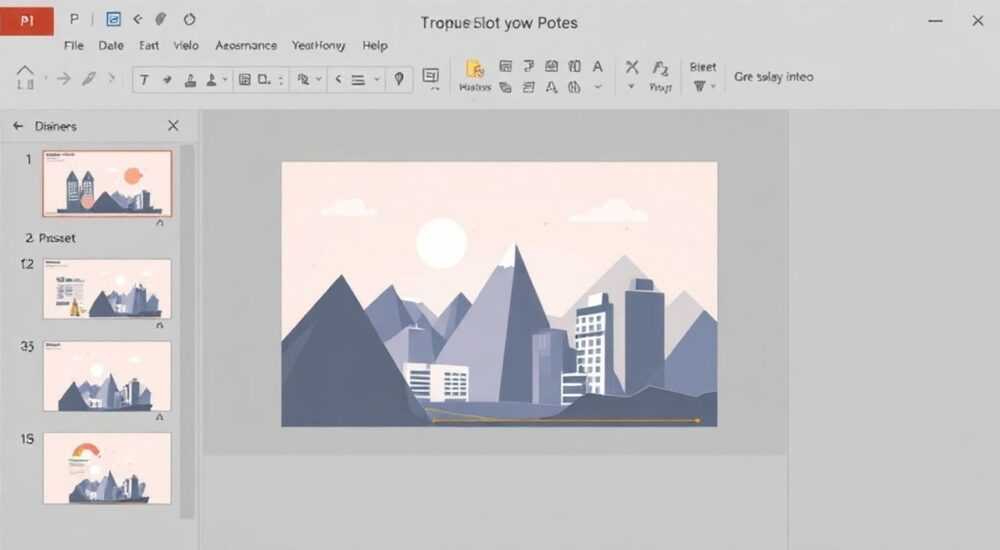Click the X icon in toolbar
1000x550 pixels.
pyautogui.click(x=632, y=66)
